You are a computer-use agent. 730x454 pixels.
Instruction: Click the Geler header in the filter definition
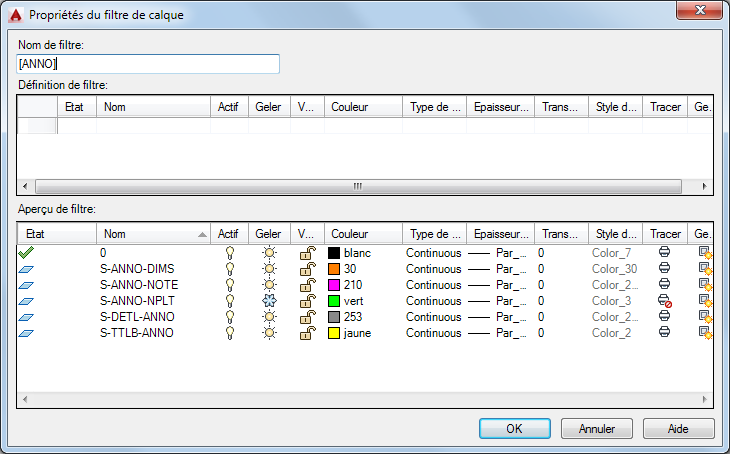pyautogui.click(x=269, y=107)
